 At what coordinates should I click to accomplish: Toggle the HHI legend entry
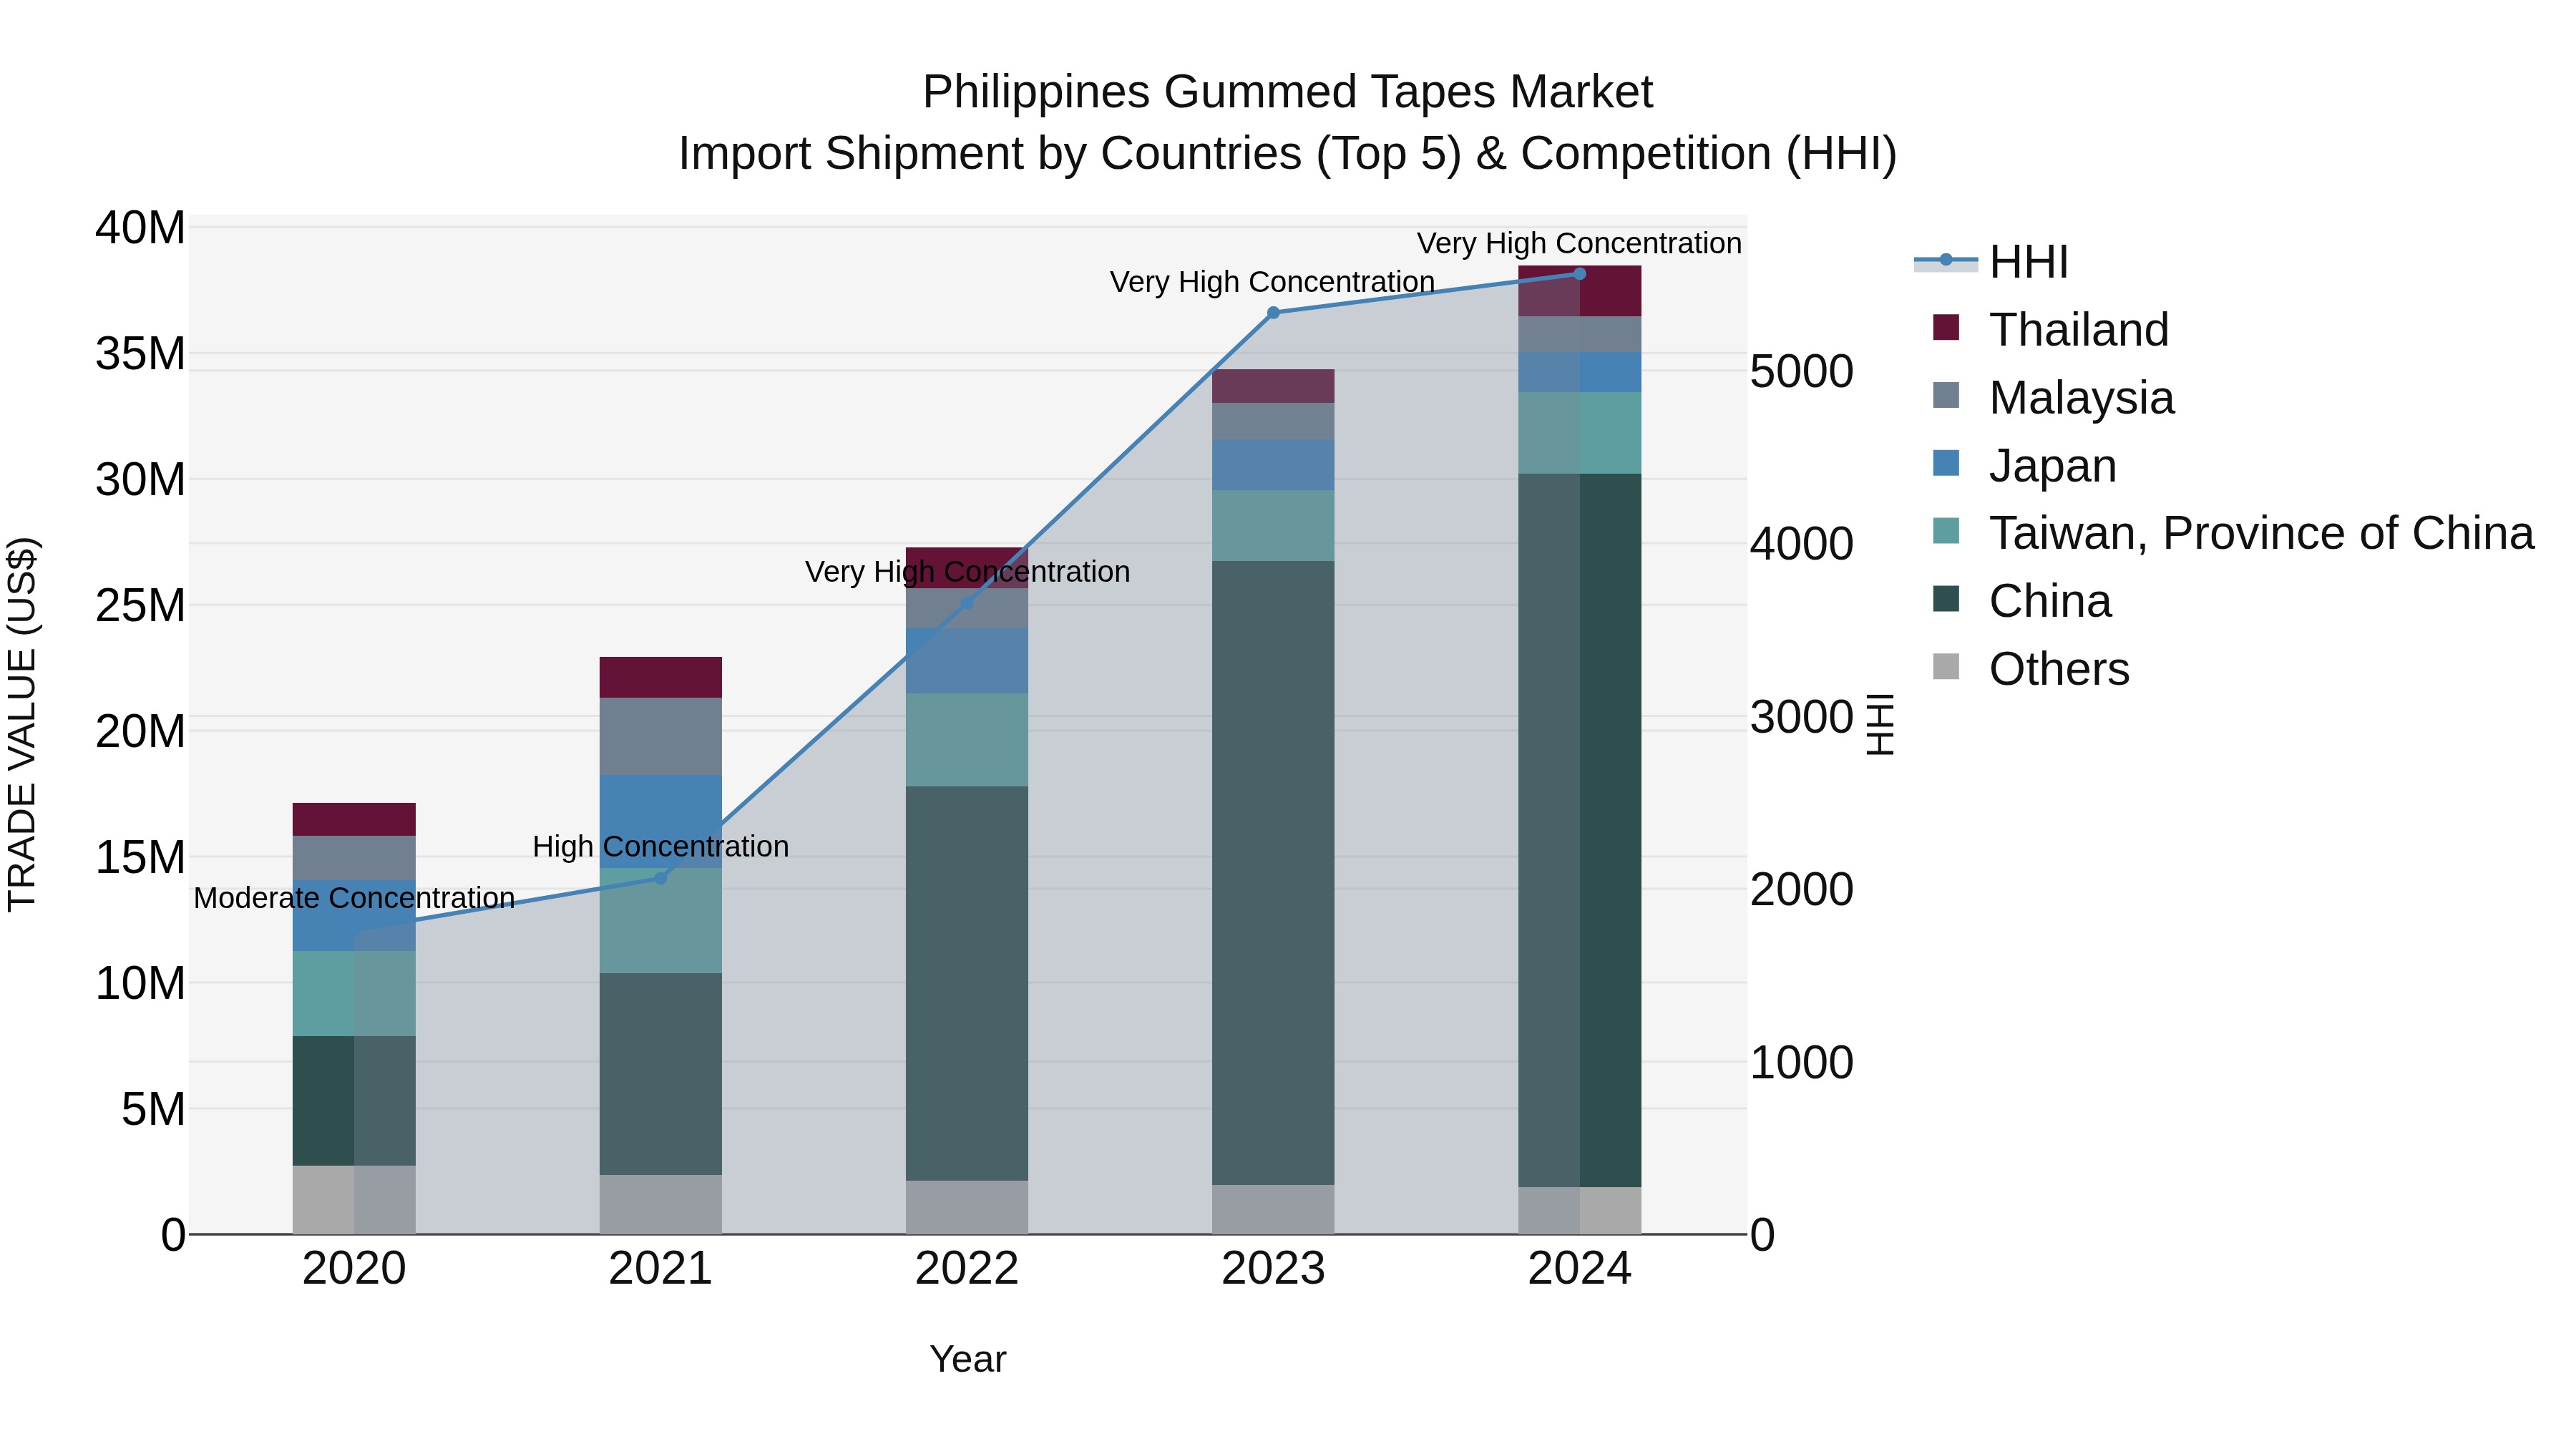[1990, 262]
